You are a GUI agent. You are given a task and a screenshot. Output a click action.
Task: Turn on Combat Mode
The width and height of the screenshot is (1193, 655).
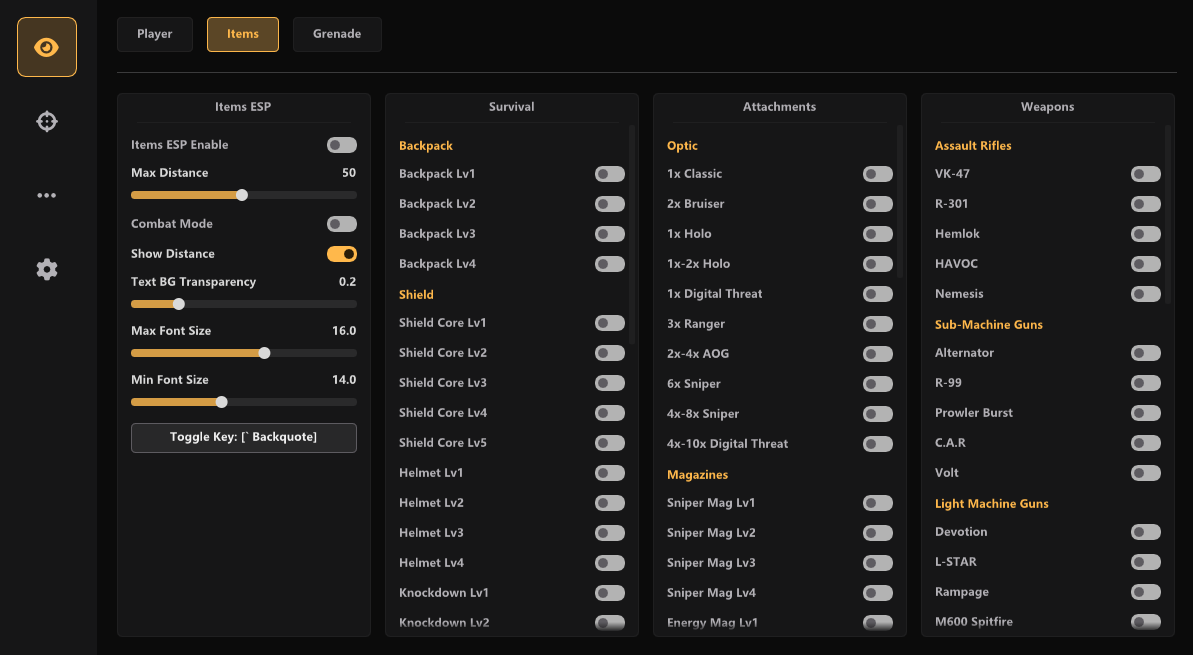click(x=342, y=224)
